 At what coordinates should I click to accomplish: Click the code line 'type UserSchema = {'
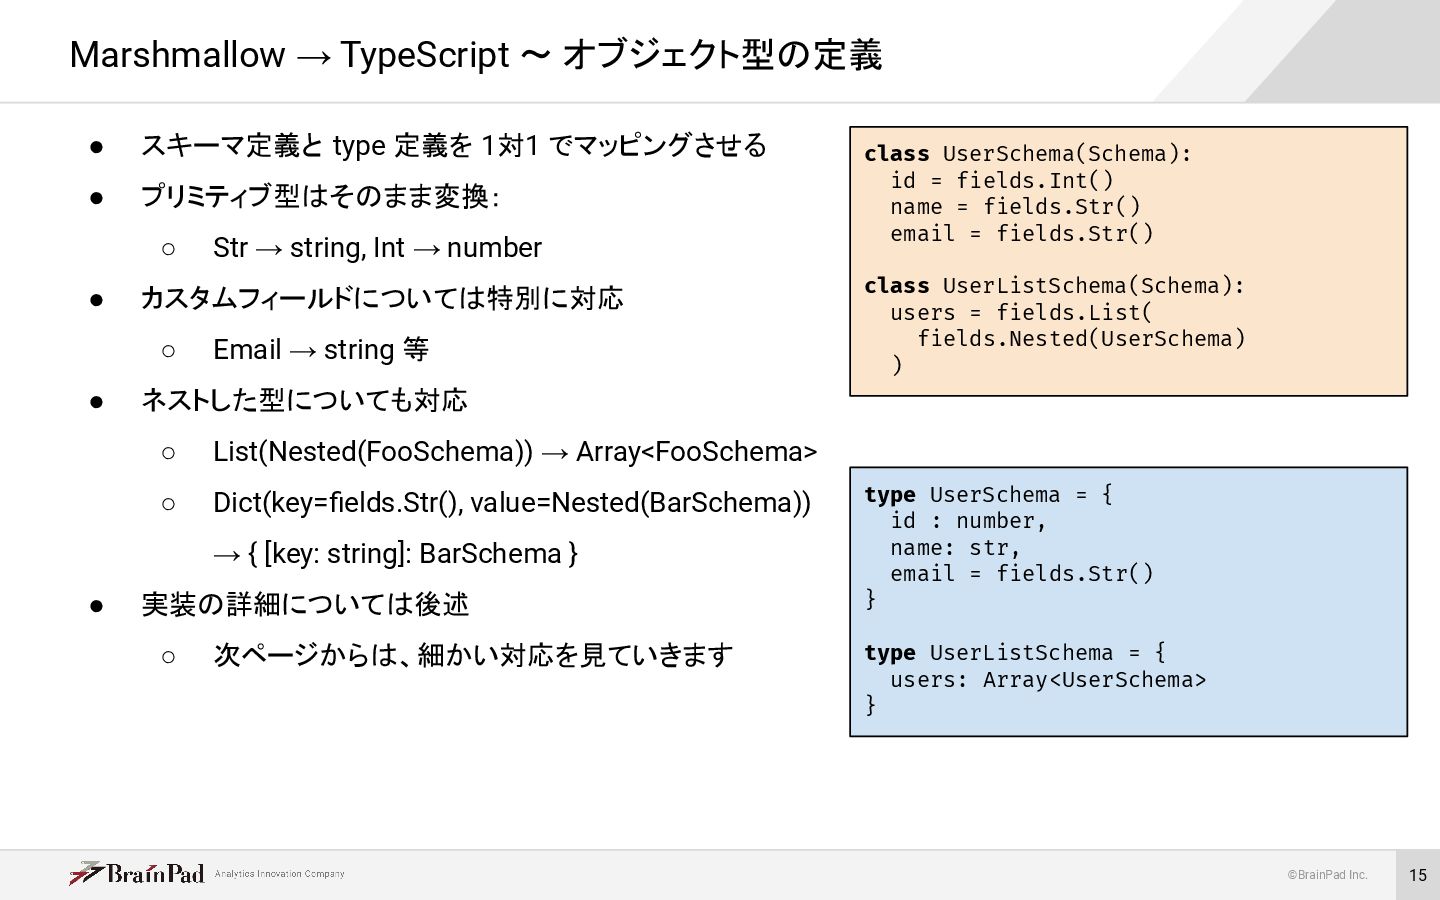tap(988, 495)
